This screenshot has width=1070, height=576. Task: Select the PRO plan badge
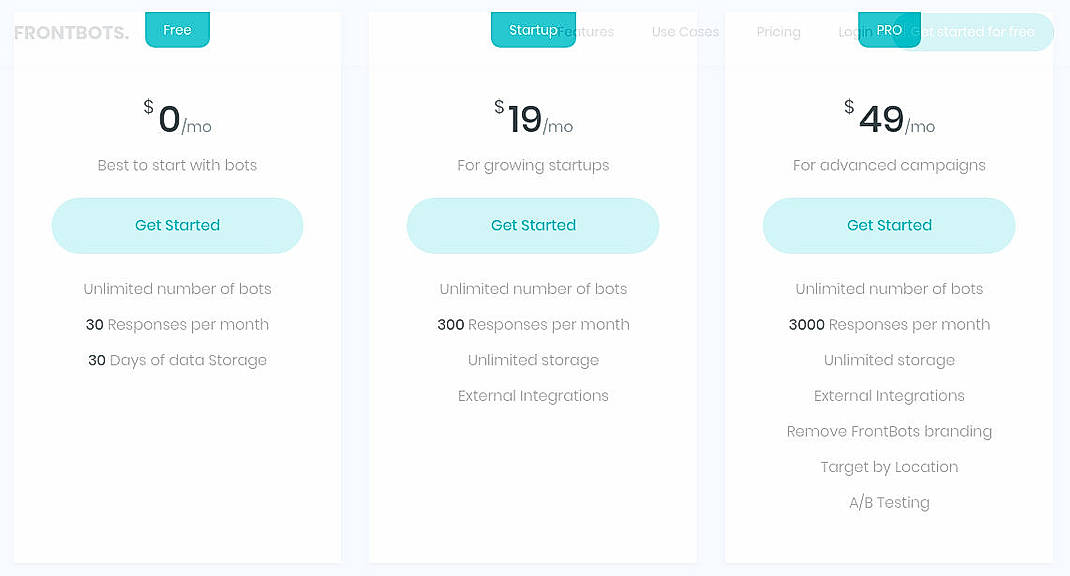[888, 29]
